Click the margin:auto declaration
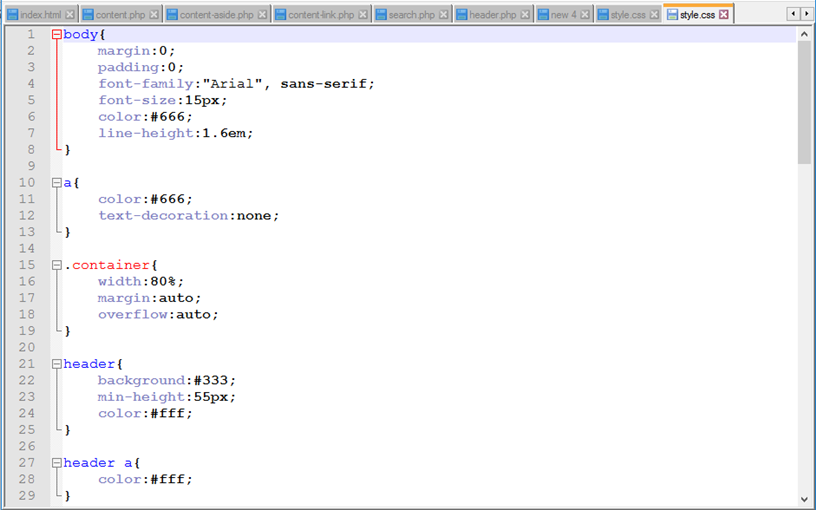Viewport: 816px width, 510px height. [149, 298]
